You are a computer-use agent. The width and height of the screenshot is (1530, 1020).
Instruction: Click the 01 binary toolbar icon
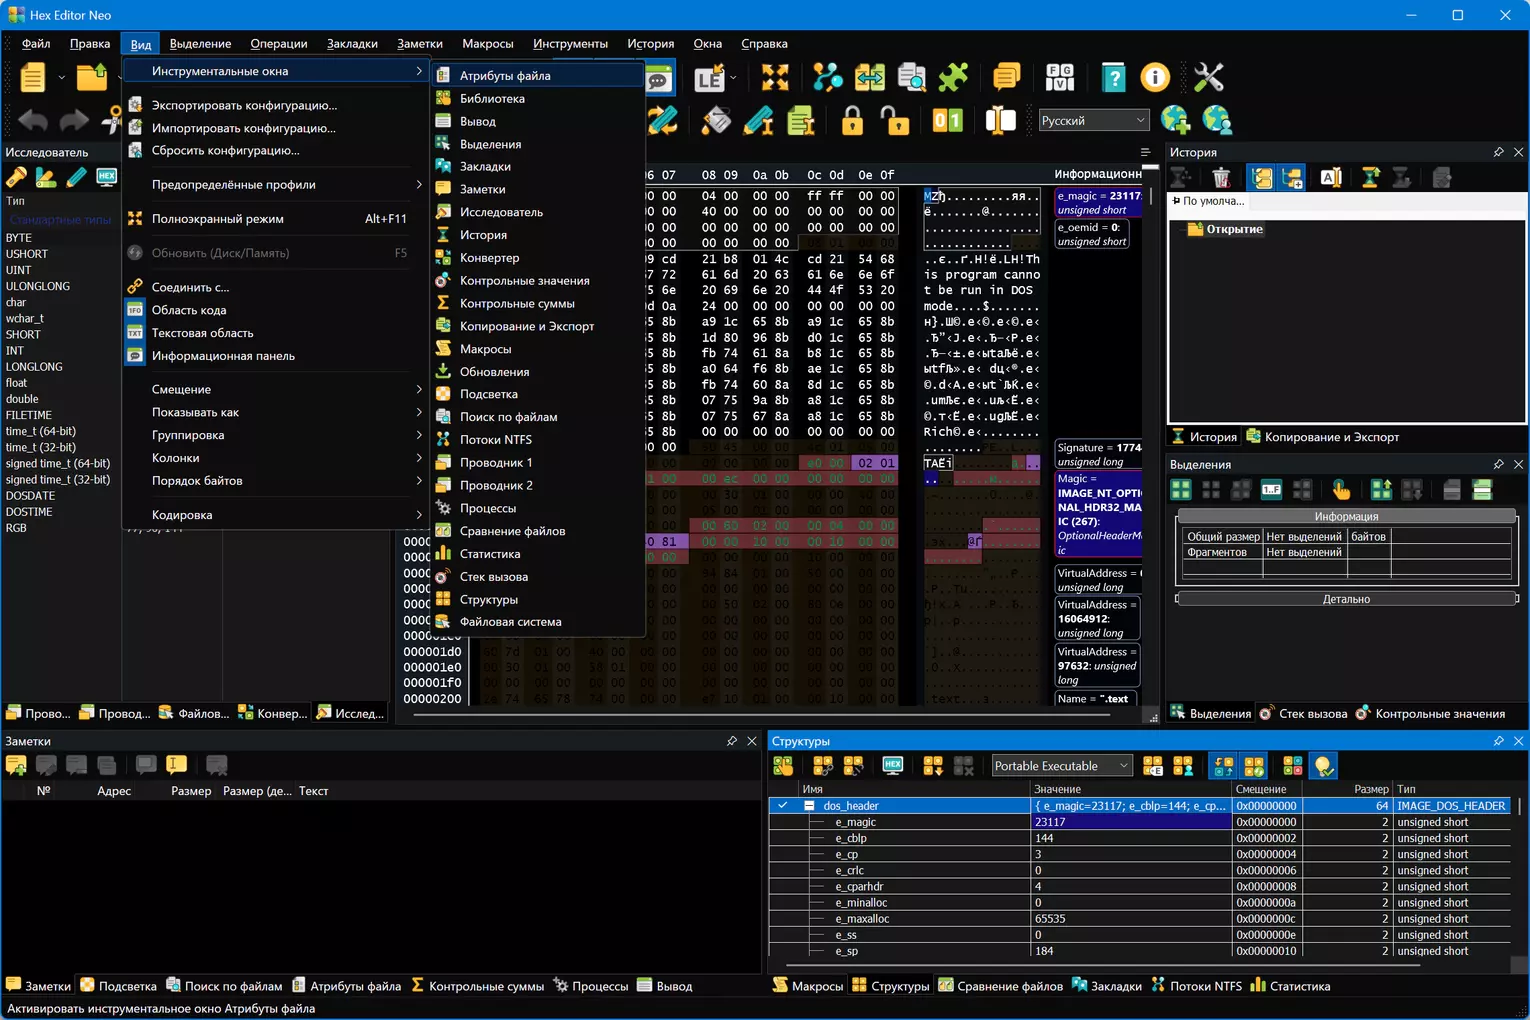click(x=947, y=121)
